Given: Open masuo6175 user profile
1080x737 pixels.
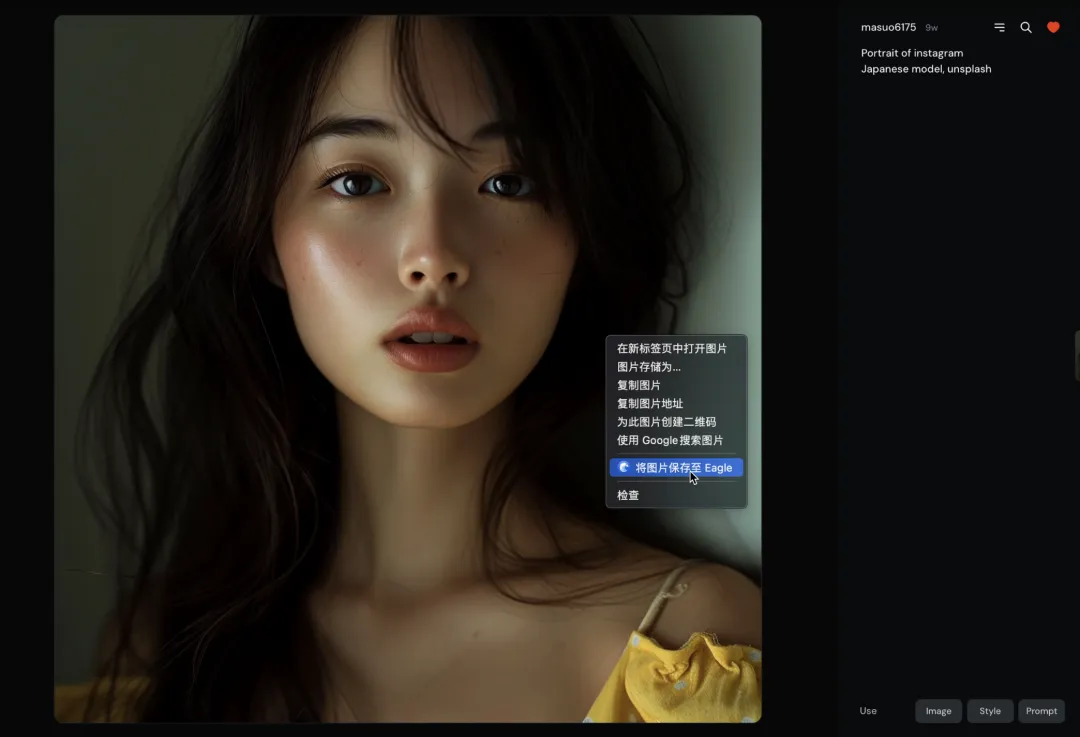Looking at the screenshot, I should [x=888, y=28].
